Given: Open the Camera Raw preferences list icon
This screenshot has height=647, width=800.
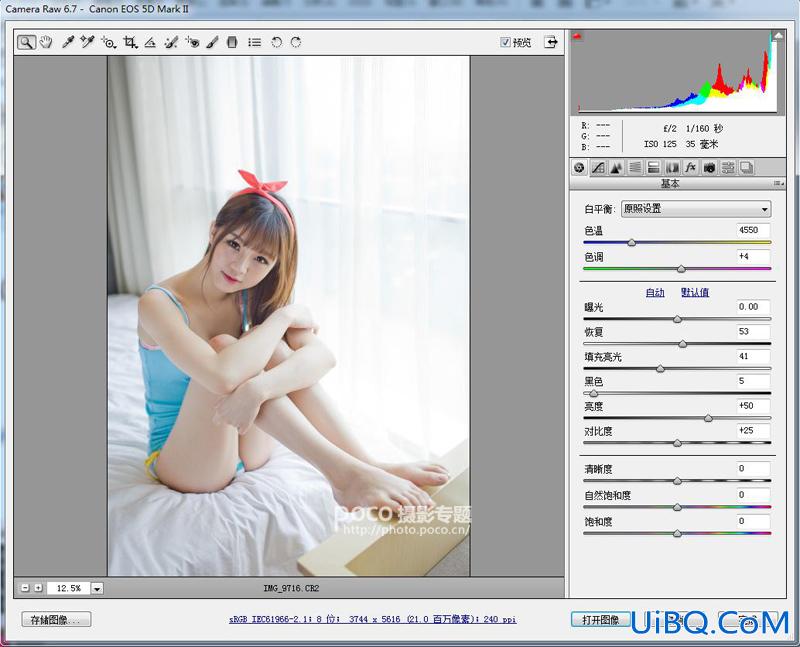Looking at the screenshot, I should click(254, 42).
